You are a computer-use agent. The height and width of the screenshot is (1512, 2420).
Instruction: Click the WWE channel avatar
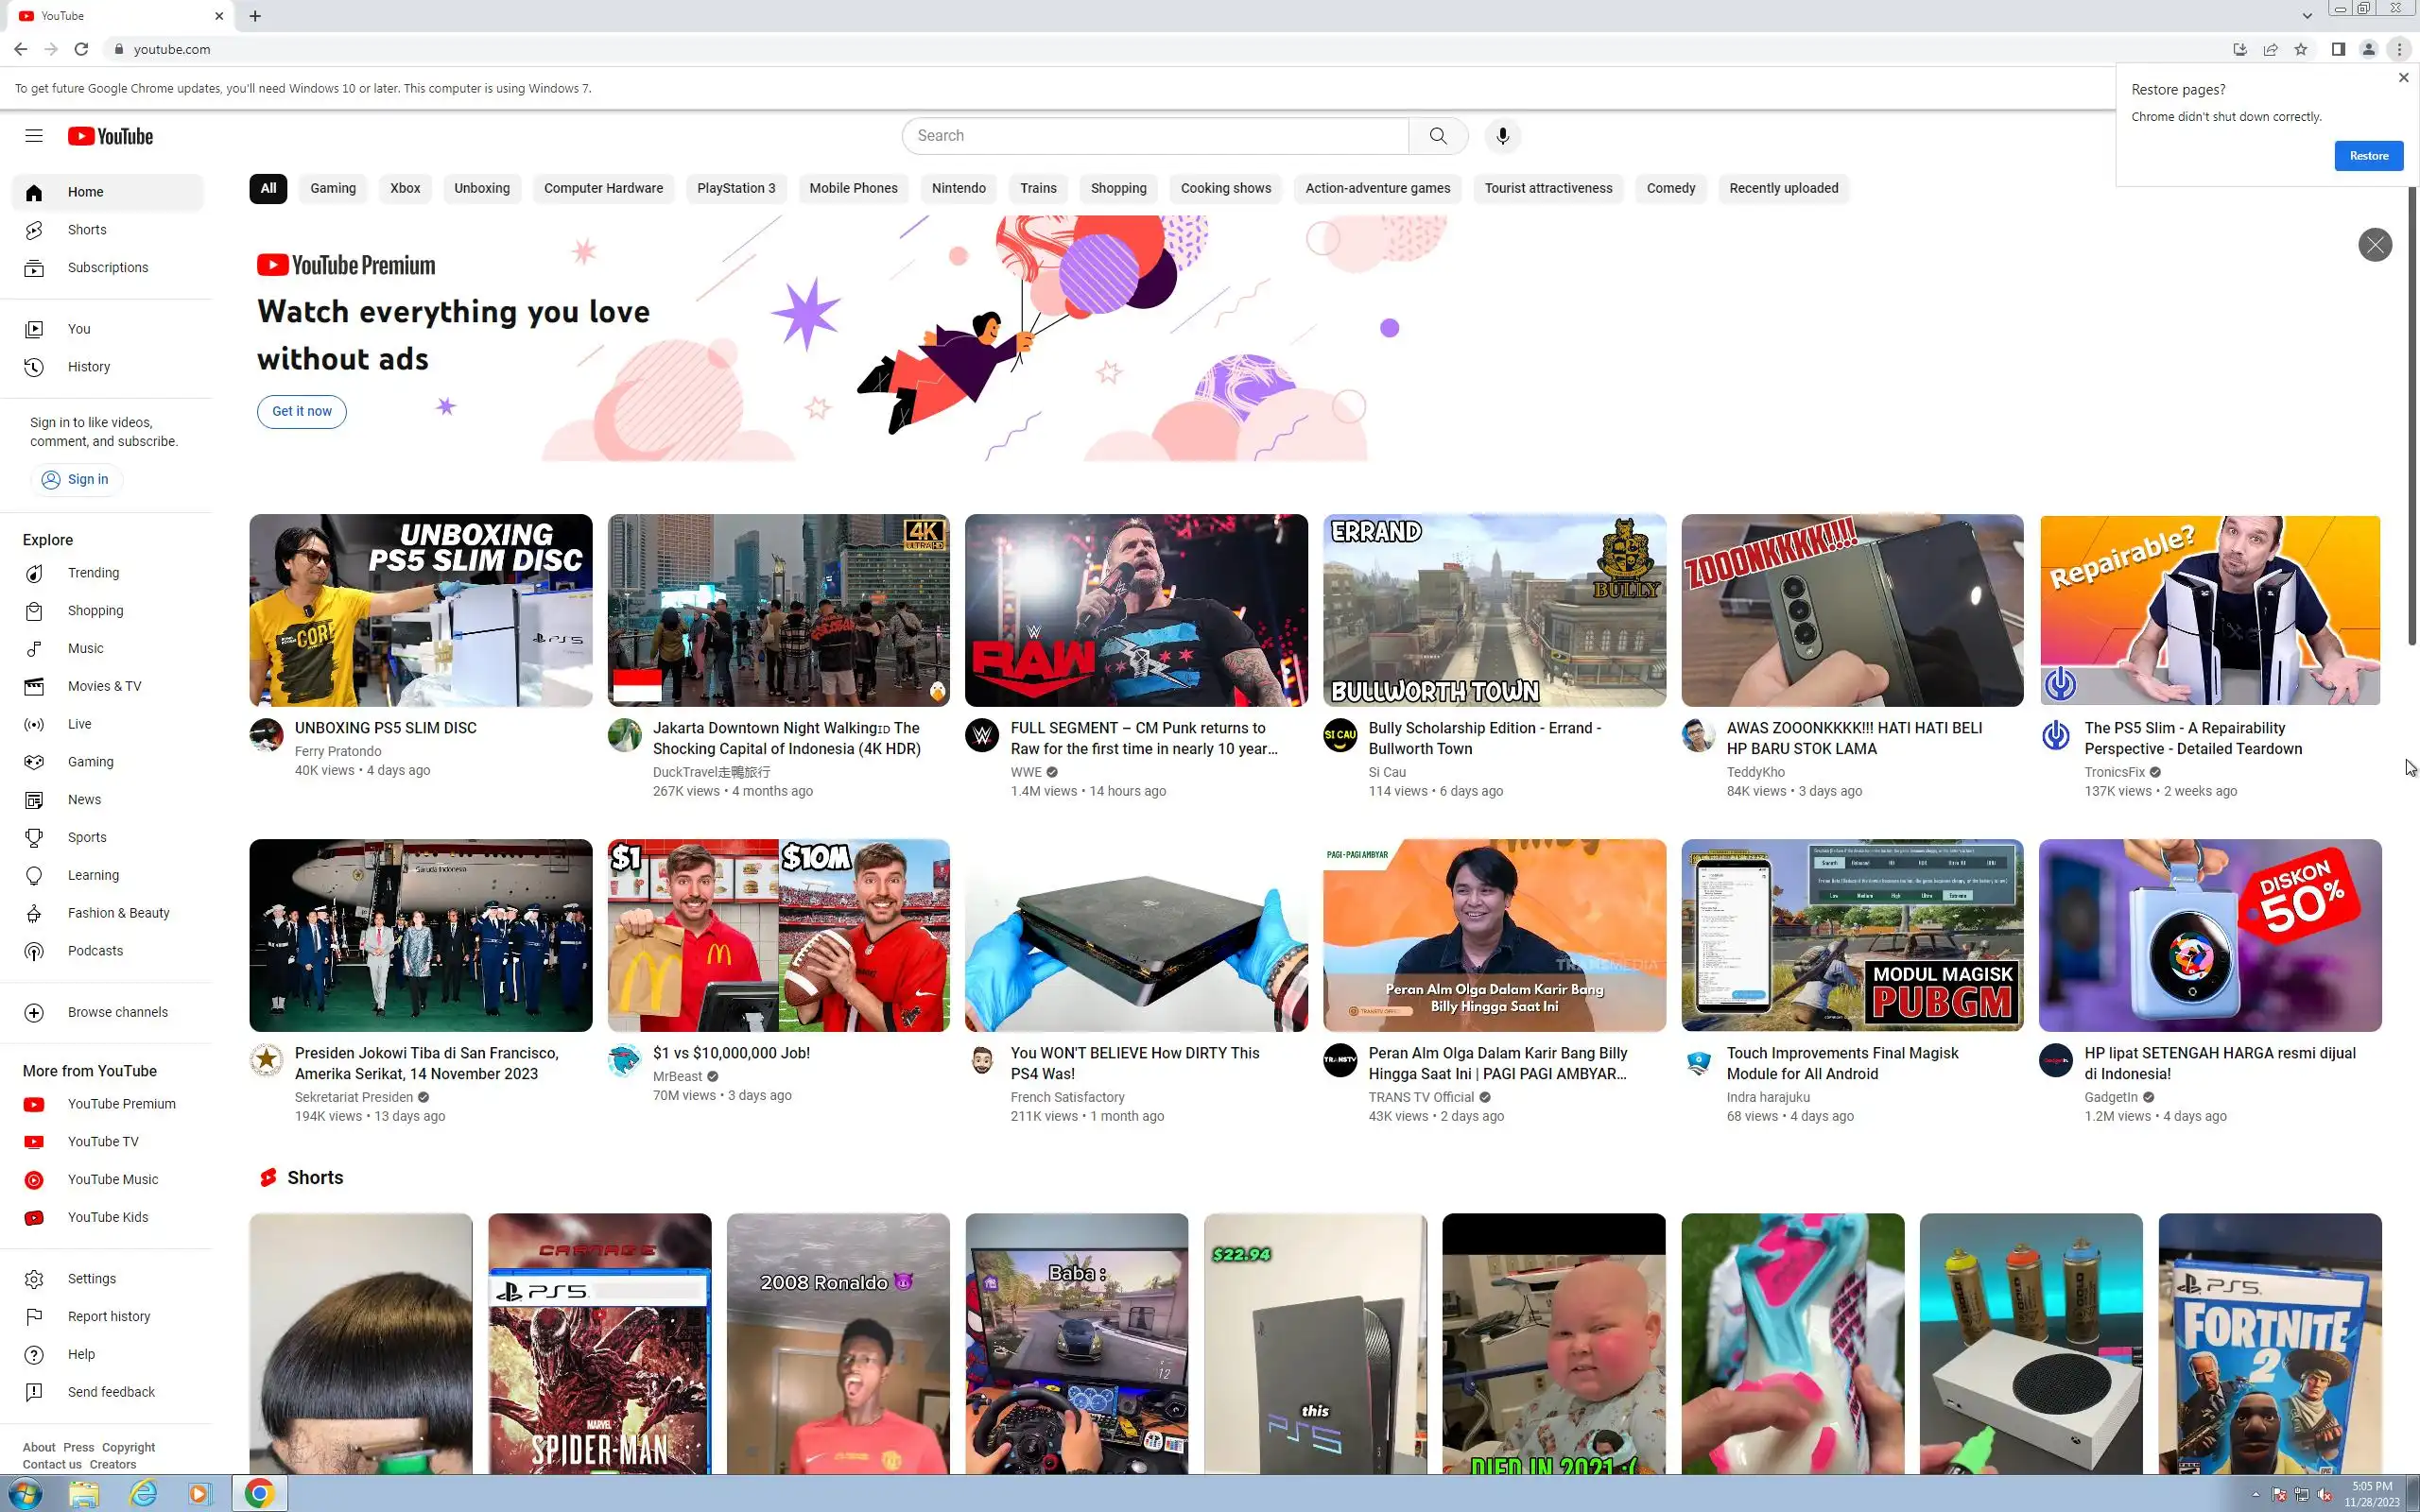pos(982,737)
